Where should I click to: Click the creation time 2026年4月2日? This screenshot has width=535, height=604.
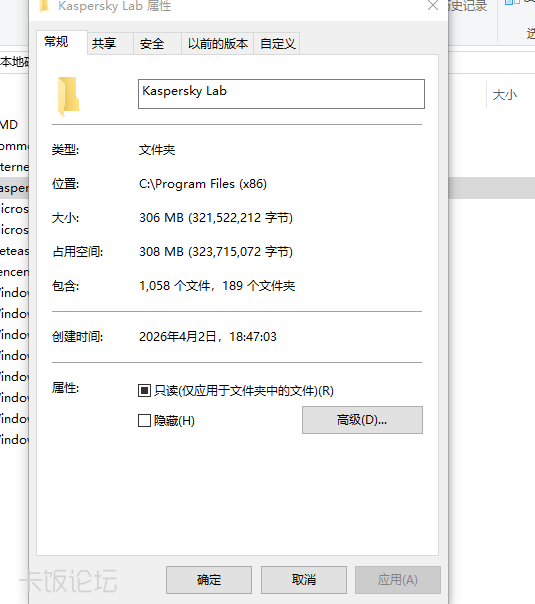pos(208,337)
